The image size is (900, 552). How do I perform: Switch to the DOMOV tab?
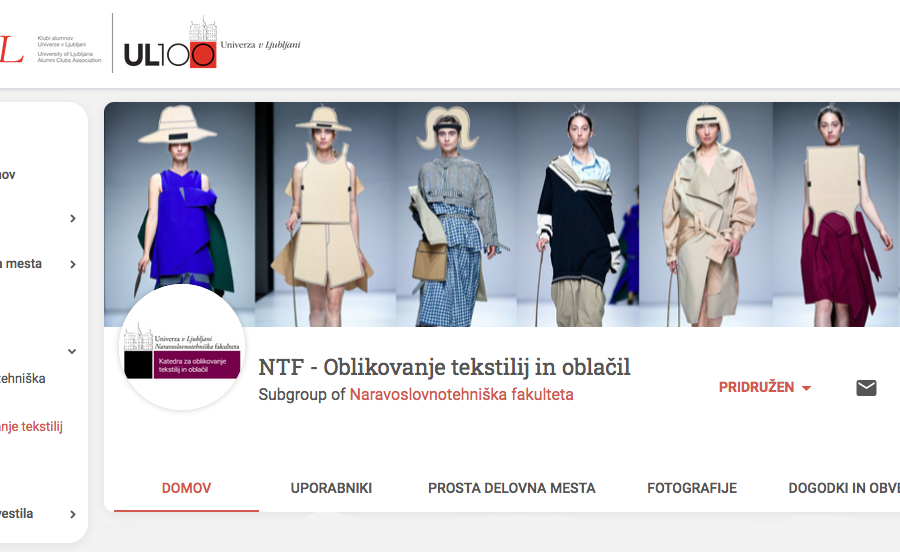point(187,488)
